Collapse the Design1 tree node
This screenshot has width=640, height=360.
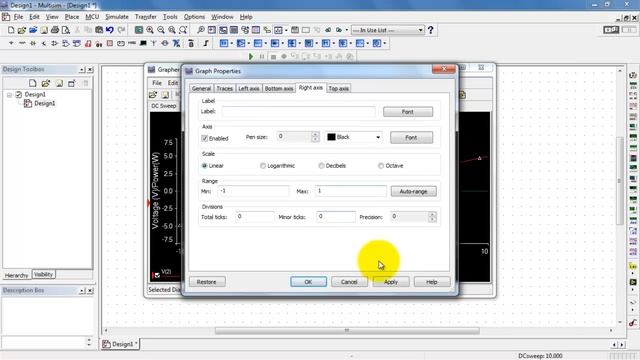pos(9,95)
